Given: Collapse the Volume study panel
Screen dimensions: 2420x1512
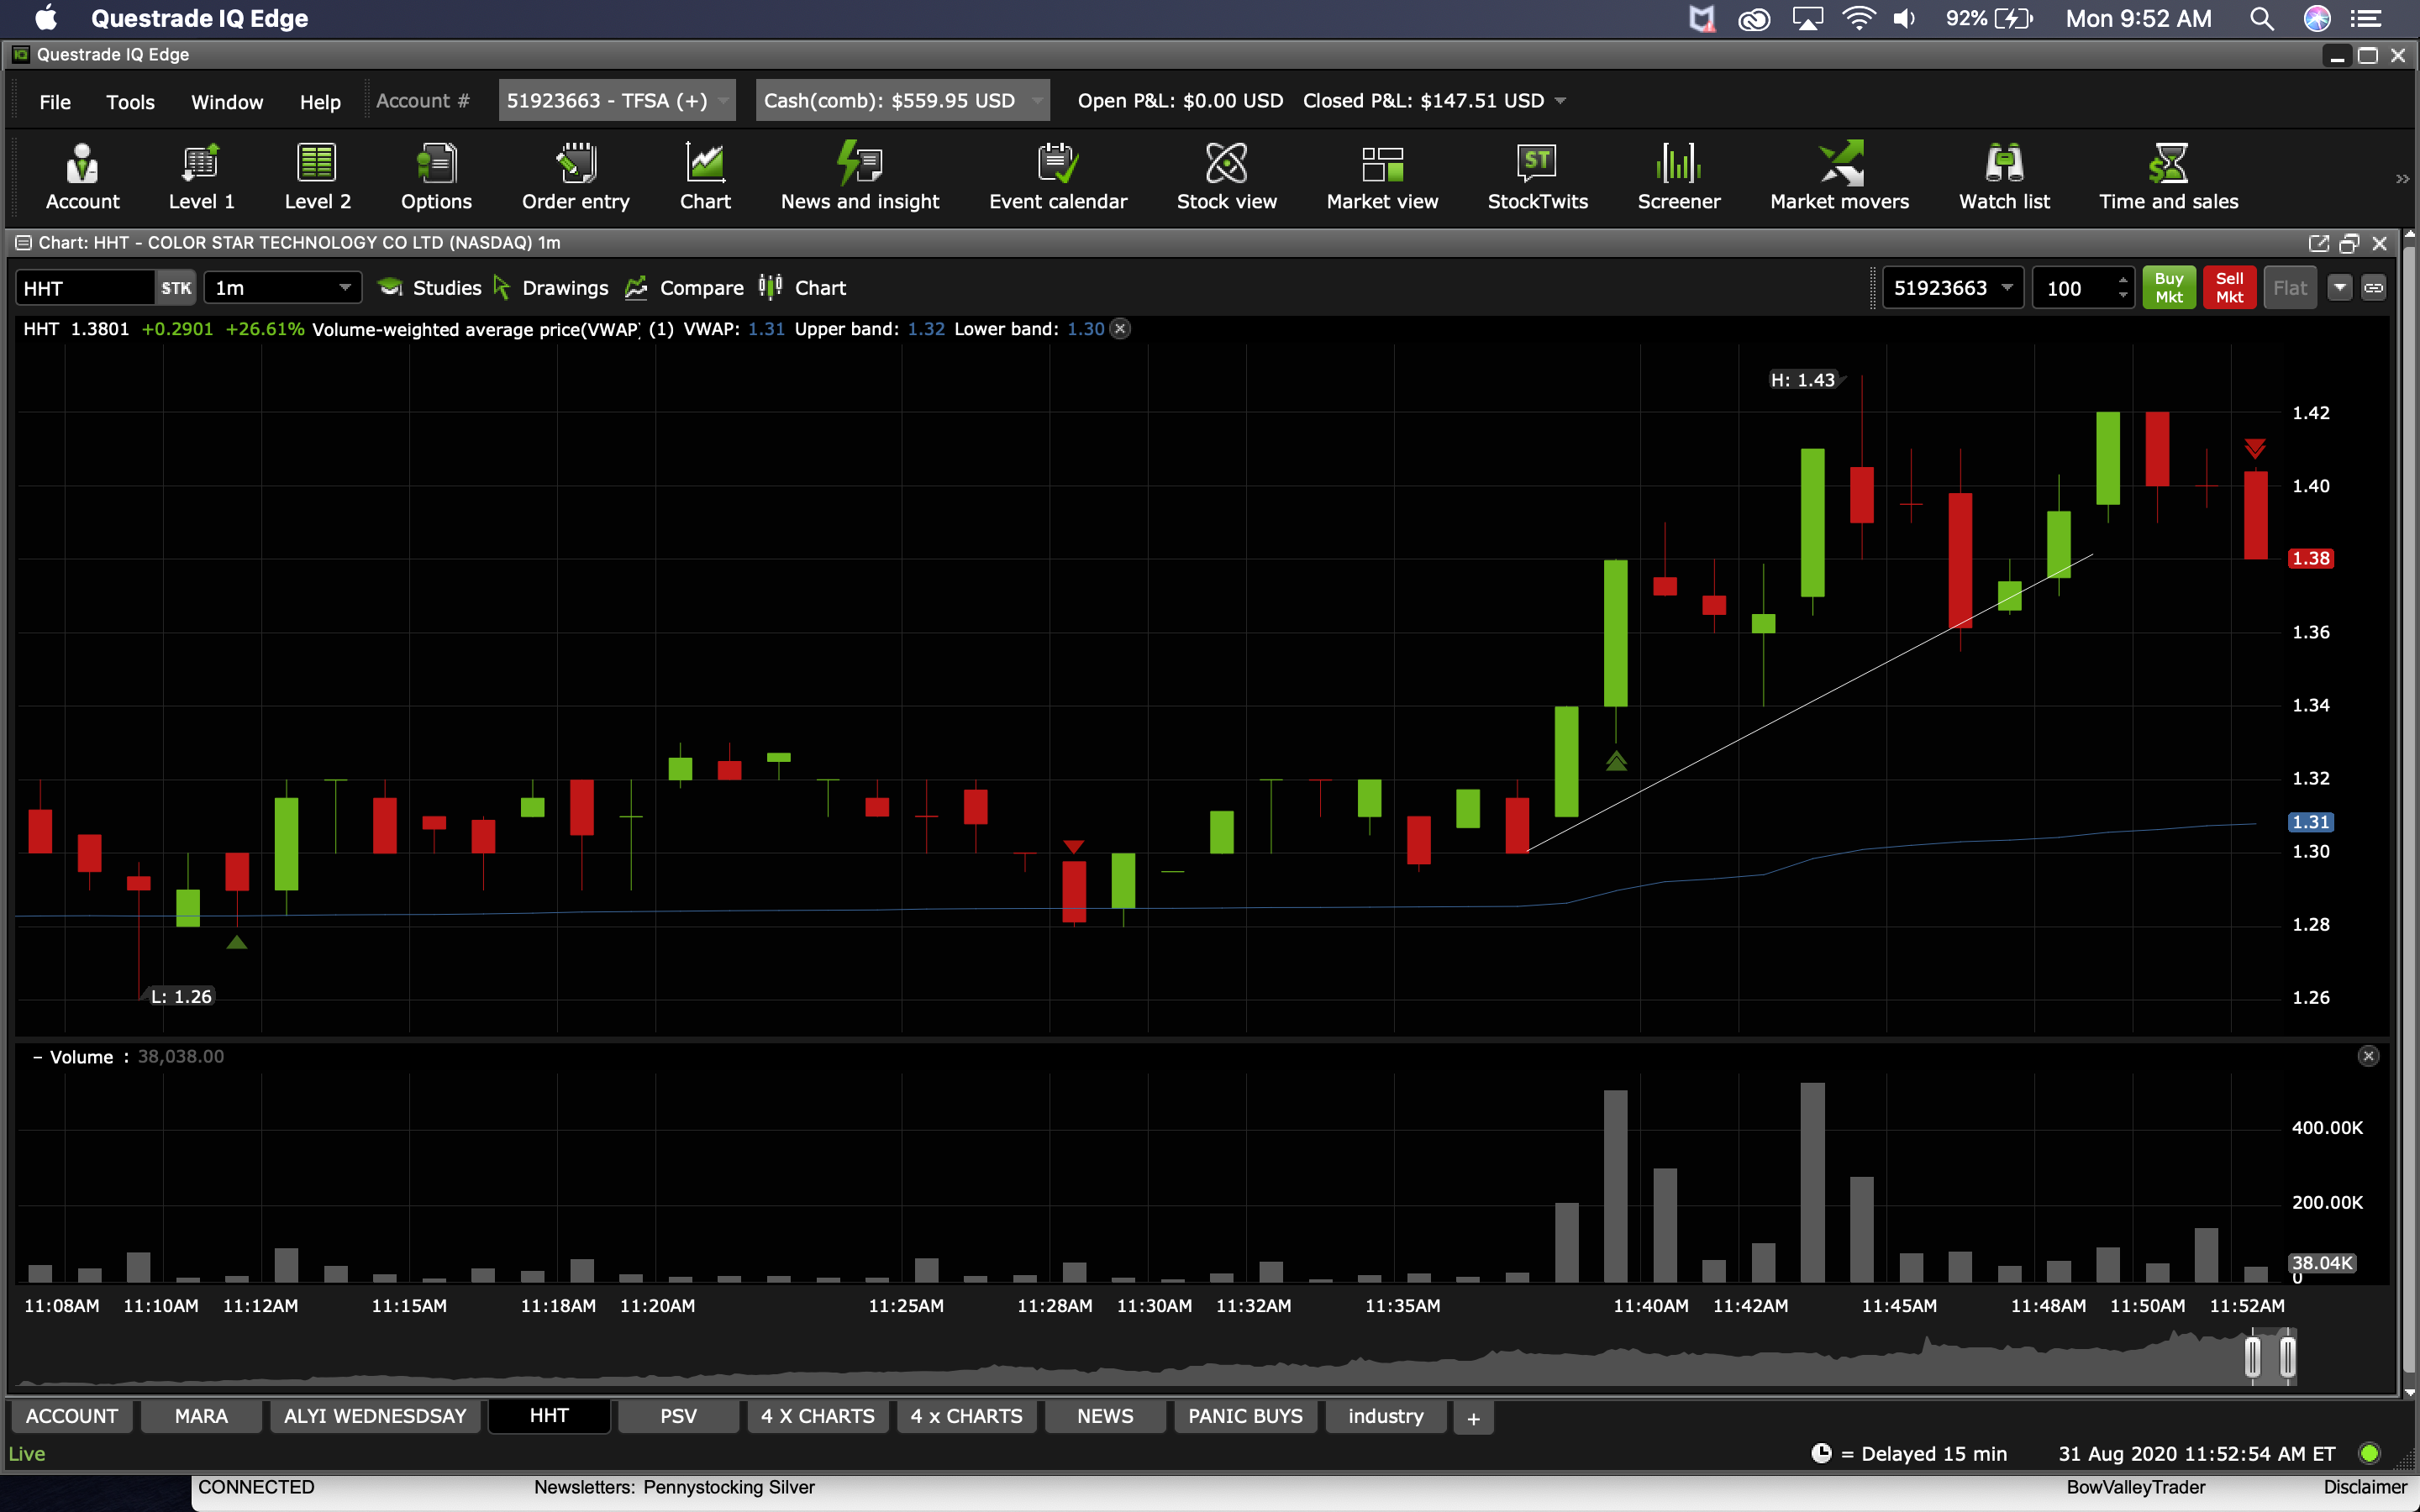Looking at the screenshot, I should 37,1057.
